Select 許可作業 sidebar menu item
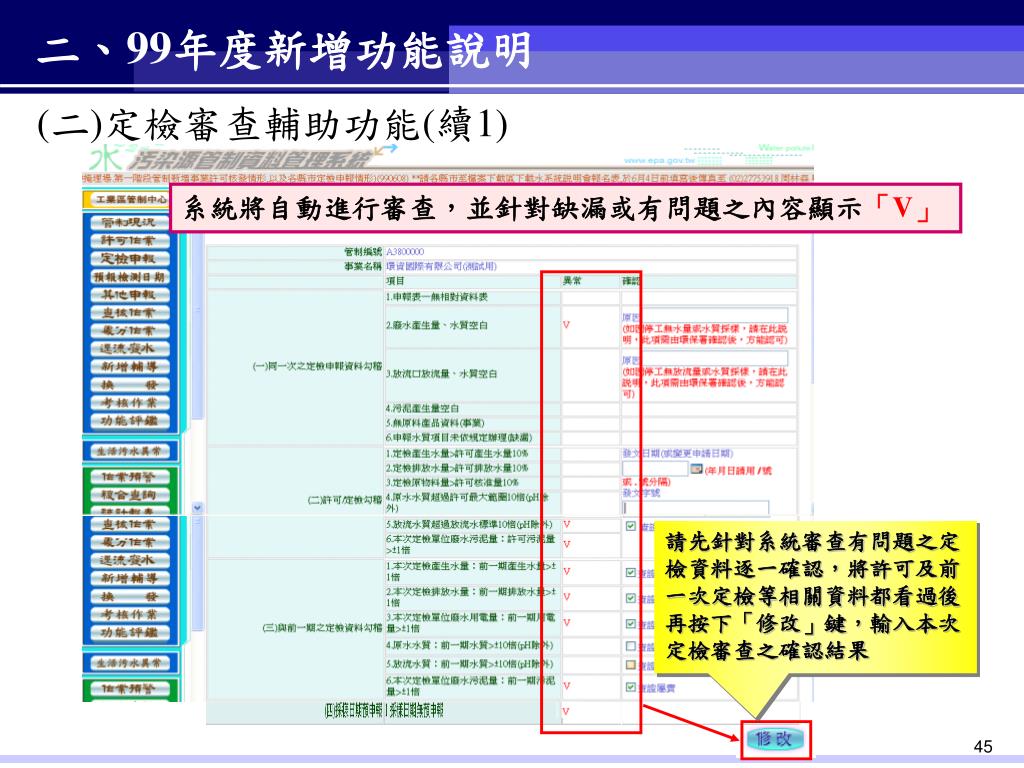Viewport: 1024px width, 768px height. tap(129, 241)
